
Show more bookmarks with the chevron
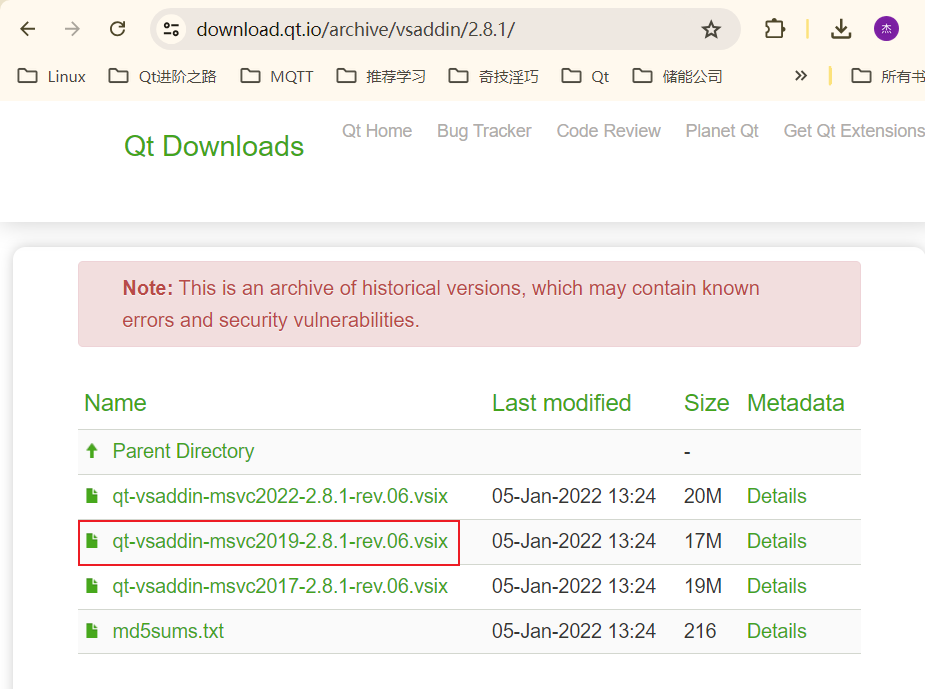801,76
